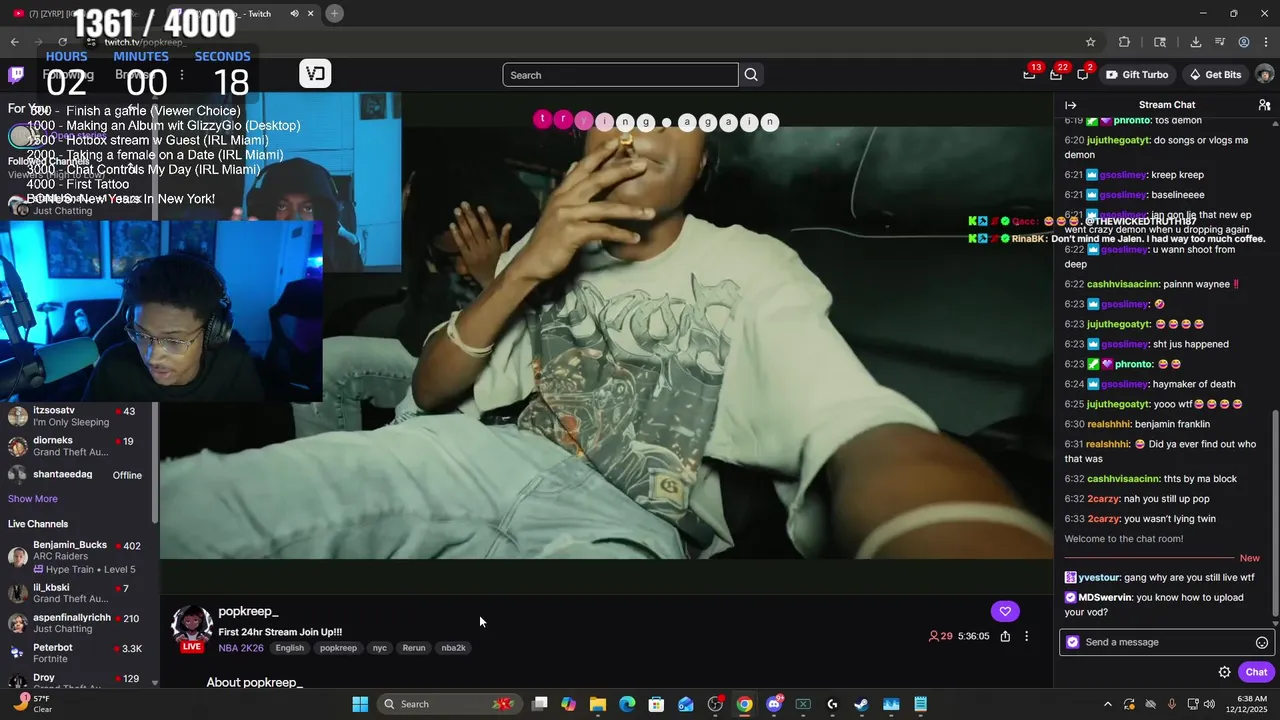Select the nba2k tag

click(454, 648)
